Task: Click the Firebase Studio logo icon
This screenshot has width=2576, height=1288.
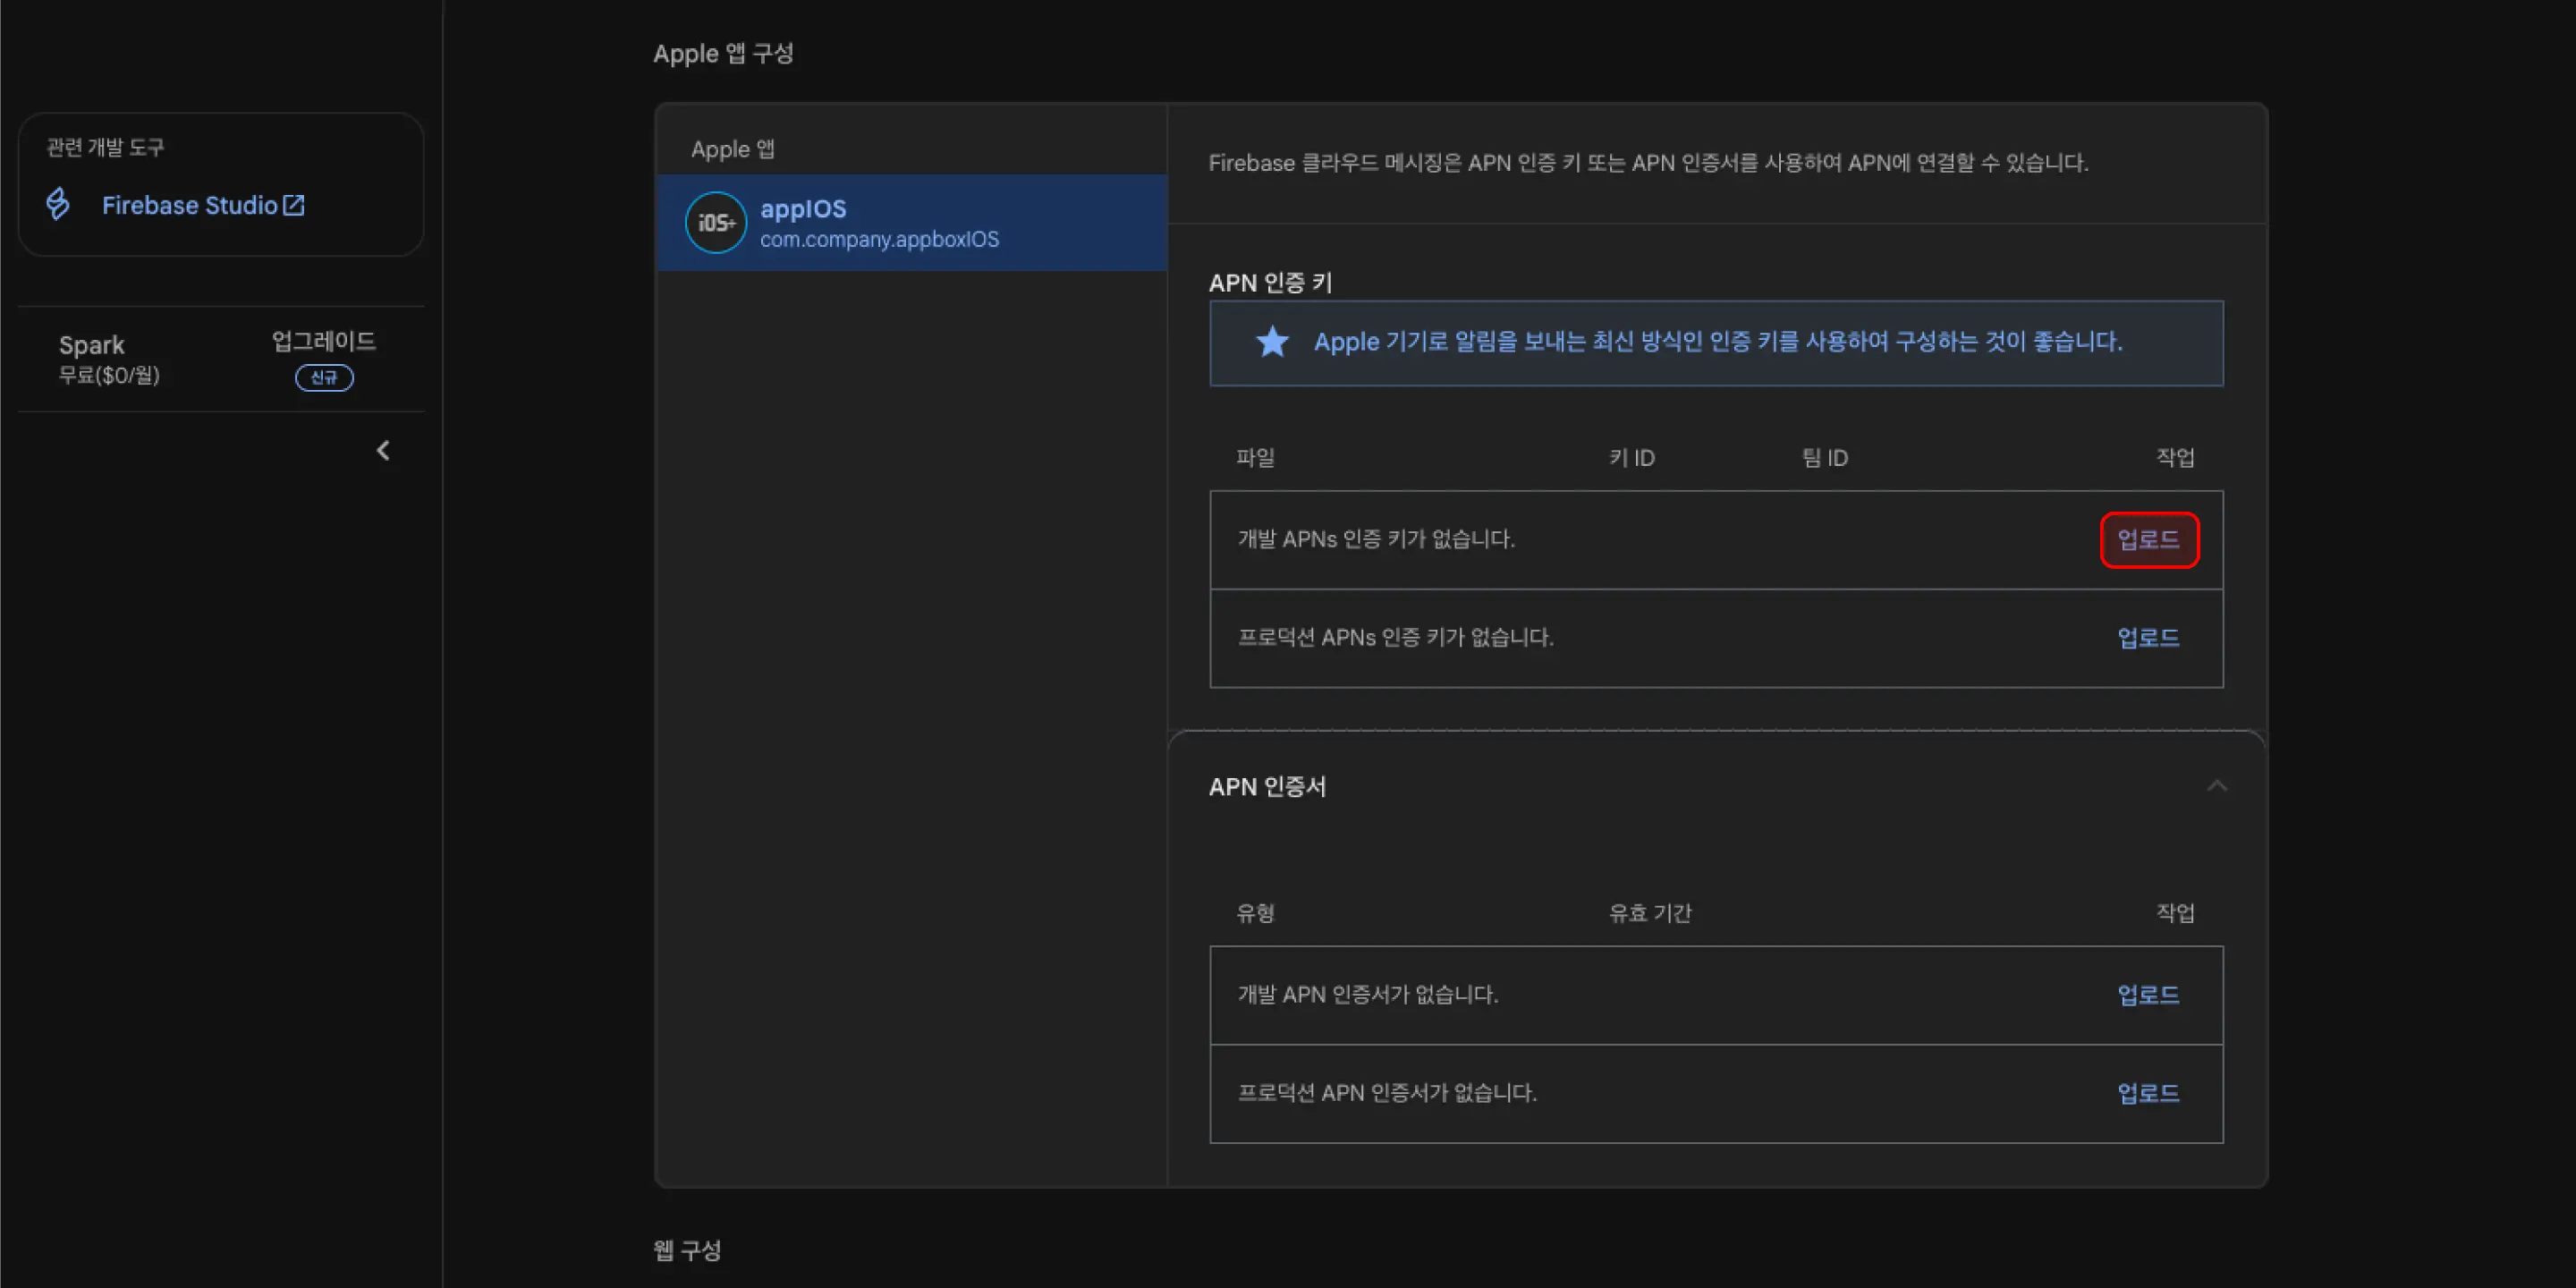Action: 58,205
